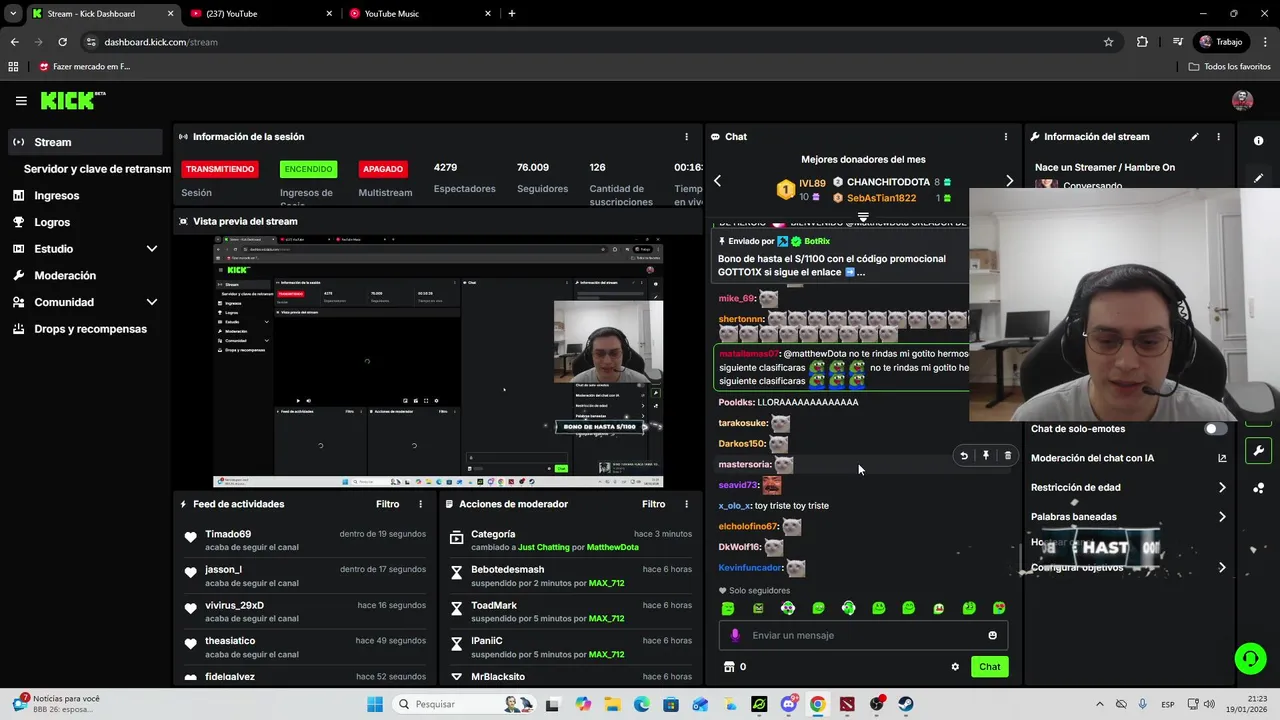Click the microphone icon in message box
Viewport: 1280px width, 720px height.
pyautogui.click(x=735, y=635)
